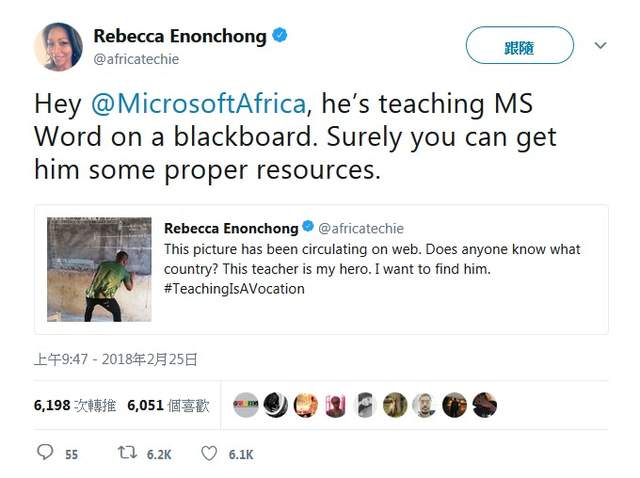Retweet using the retweet arrows icon

coord(126,453)
